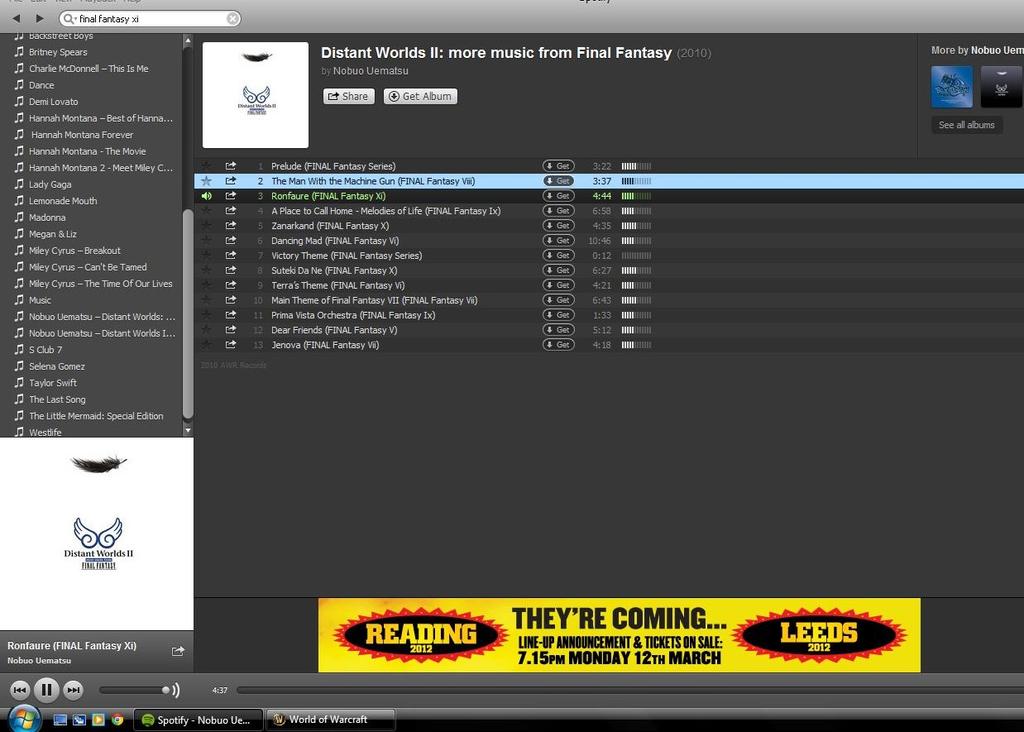Go back to the previous track
Viewport: 1024px width, 732px height.
pos(19,689)
